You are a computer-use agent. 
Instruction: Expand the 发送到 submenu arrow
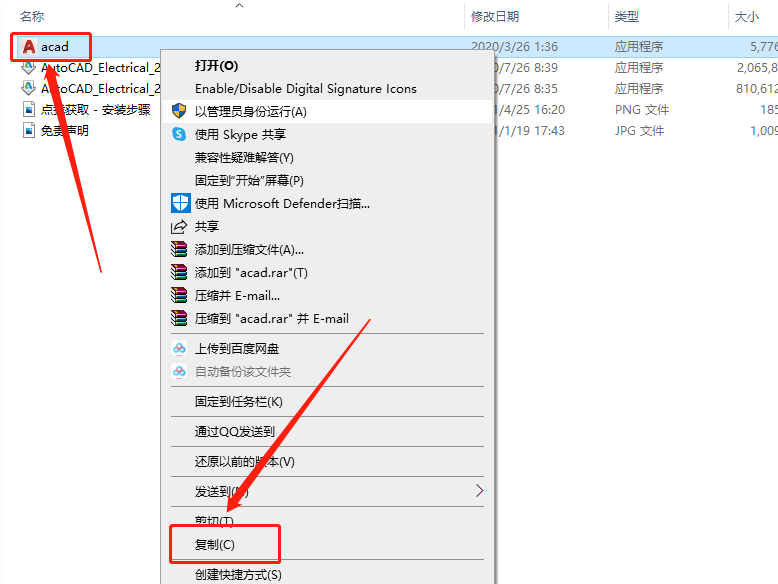point(479,491)
